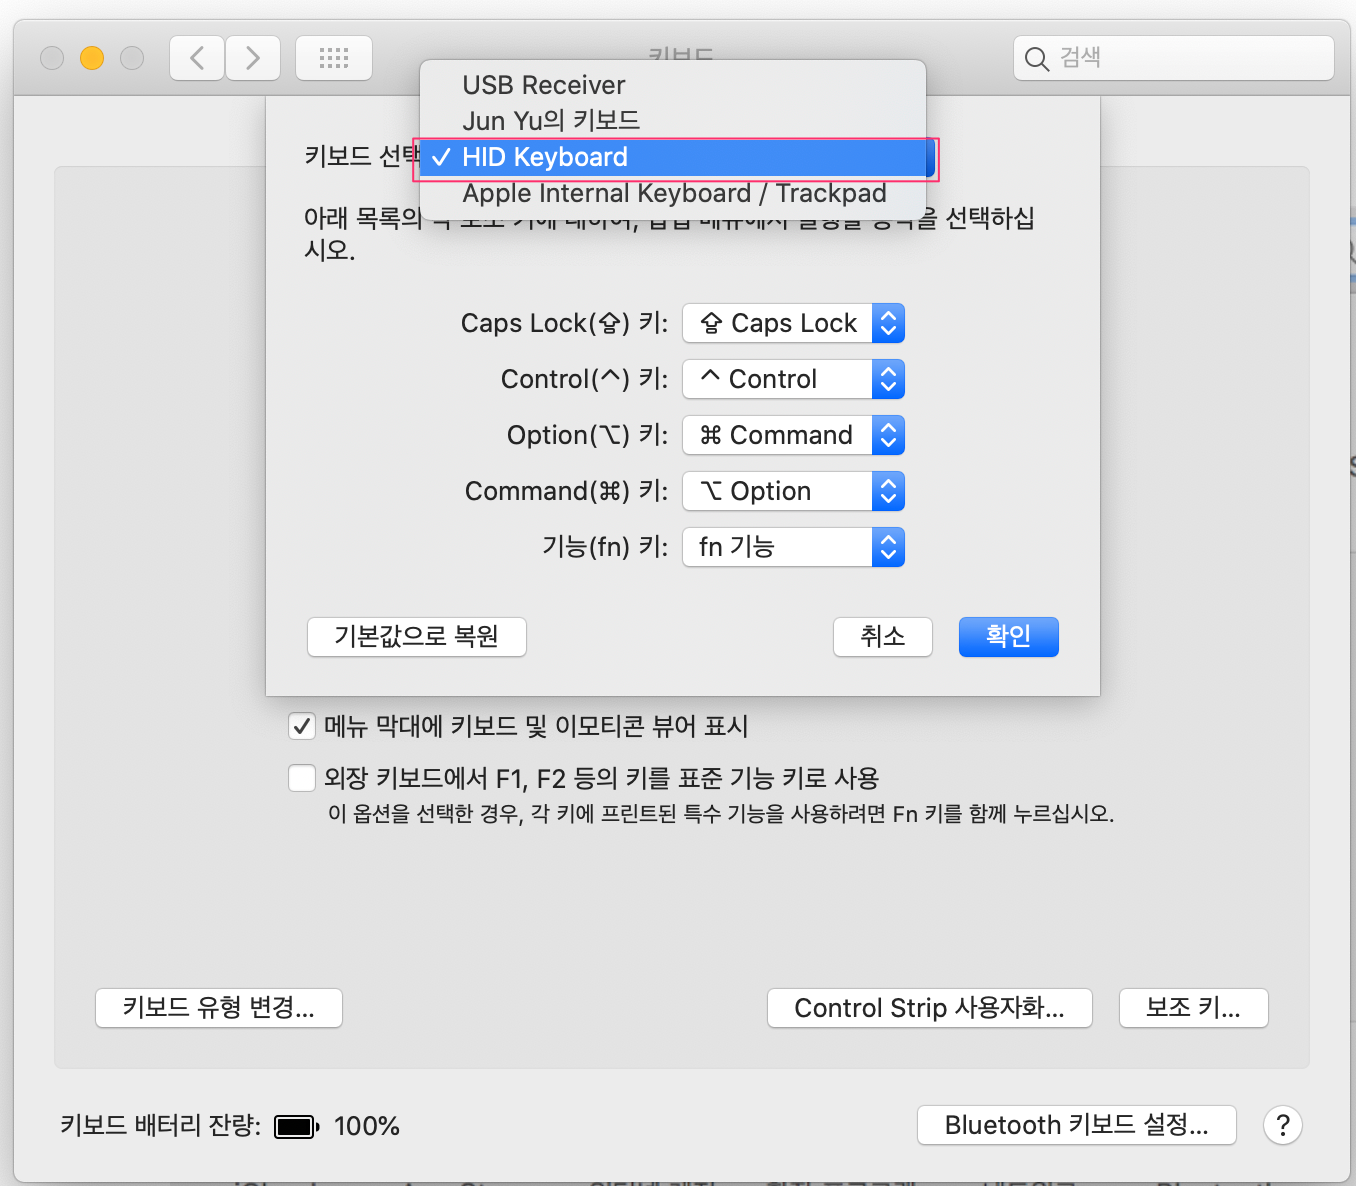Select Jun Yu의 키보드 menu item

tap(551, 121)
